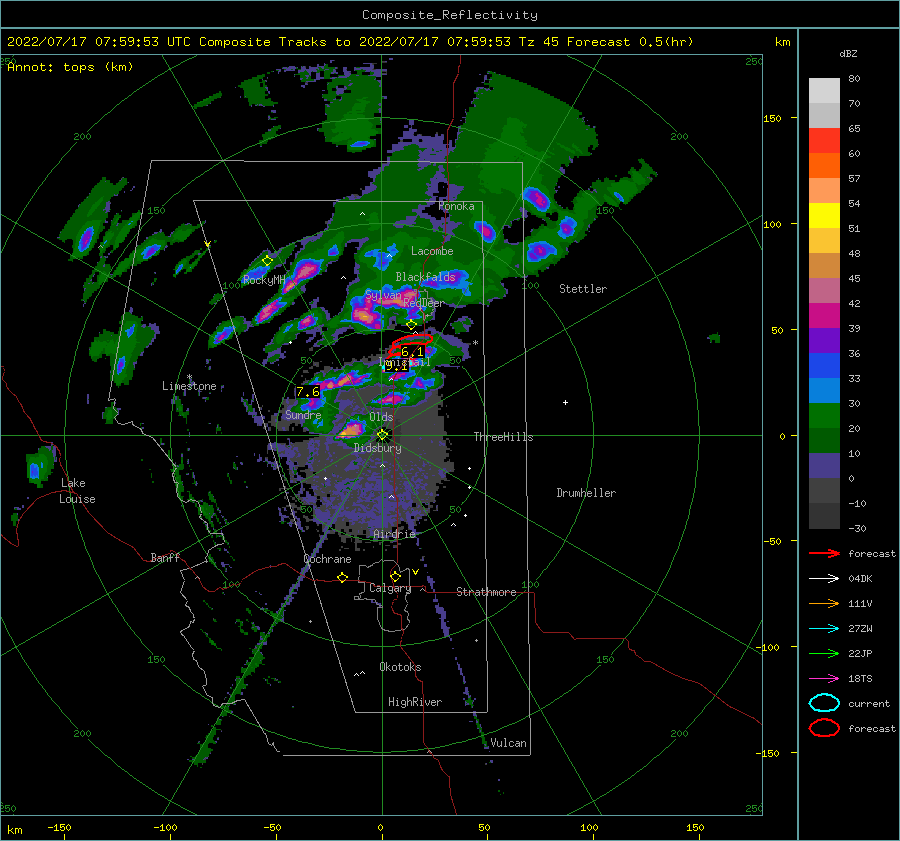
Task: Click the red forecast ellipse legend icon
Action: [824, 728]
